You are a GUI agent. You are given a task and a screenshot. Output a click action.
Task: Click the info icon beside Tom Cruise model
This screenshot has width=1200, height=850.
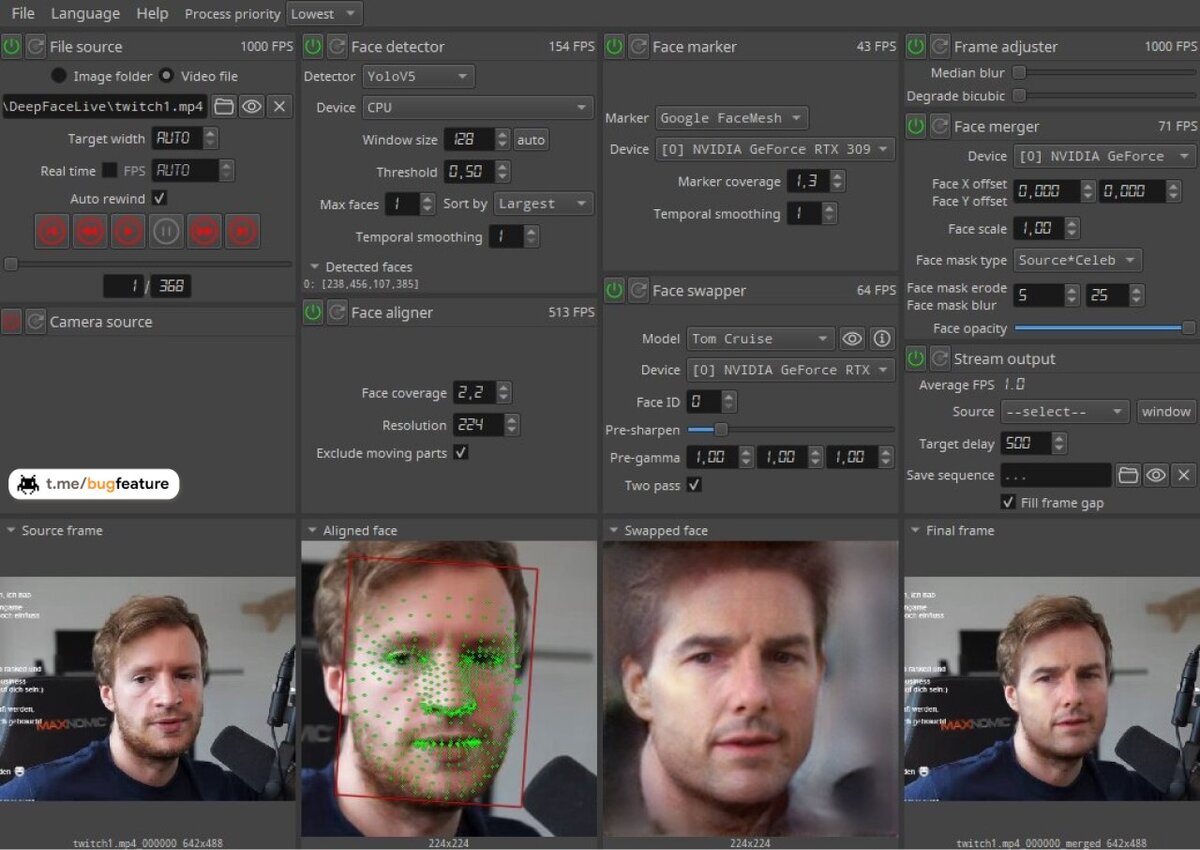(881, 339)
